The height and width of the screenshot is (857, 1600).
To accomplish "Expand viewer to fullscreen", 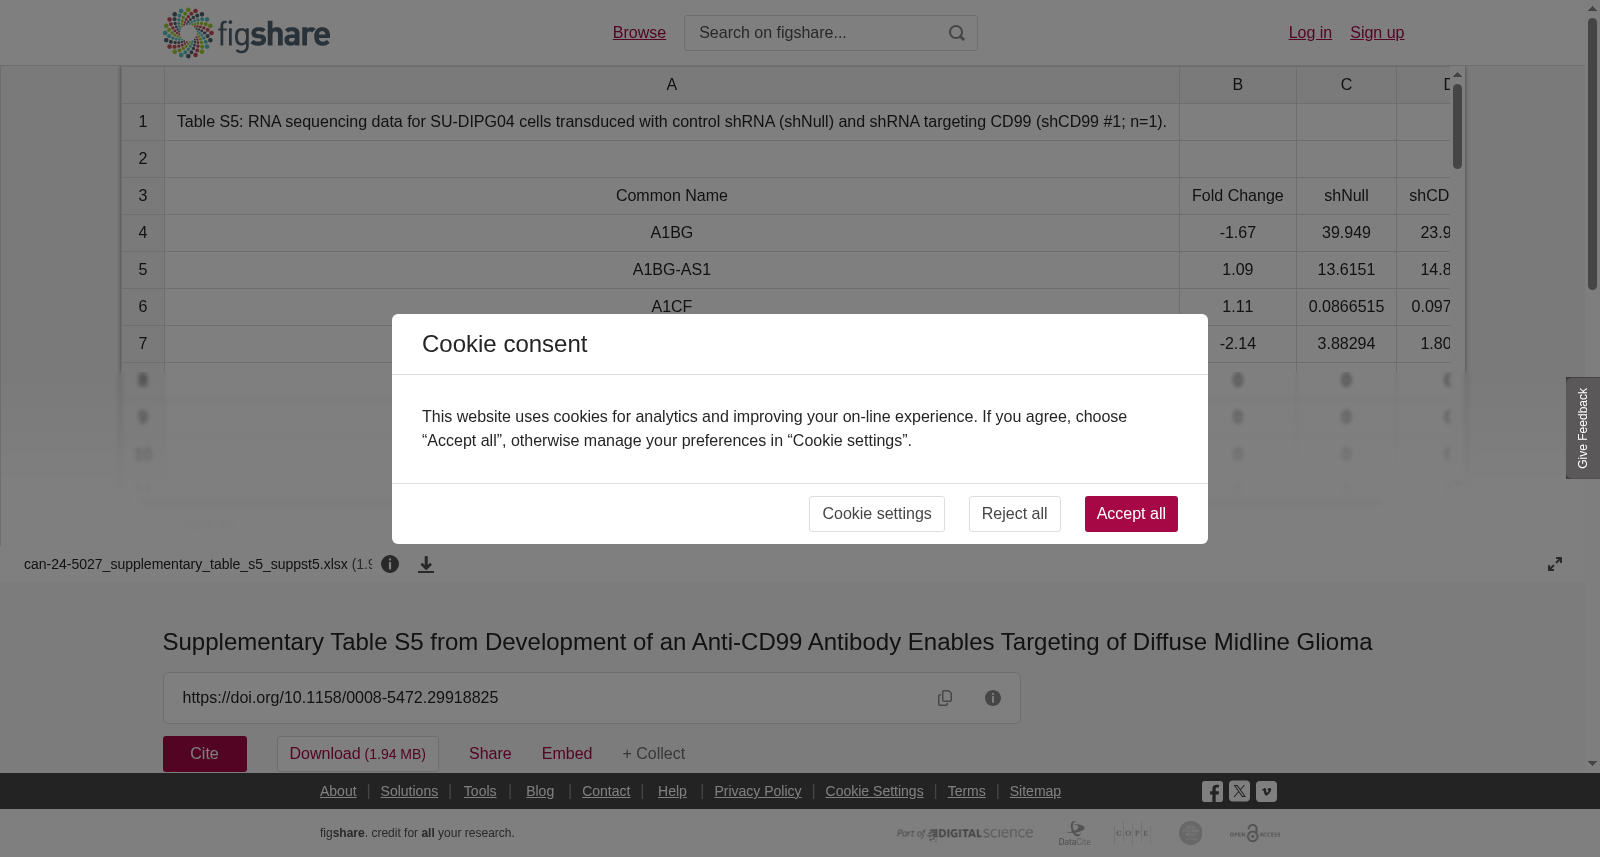I will pyautogui.click(x=1555, y=564).
